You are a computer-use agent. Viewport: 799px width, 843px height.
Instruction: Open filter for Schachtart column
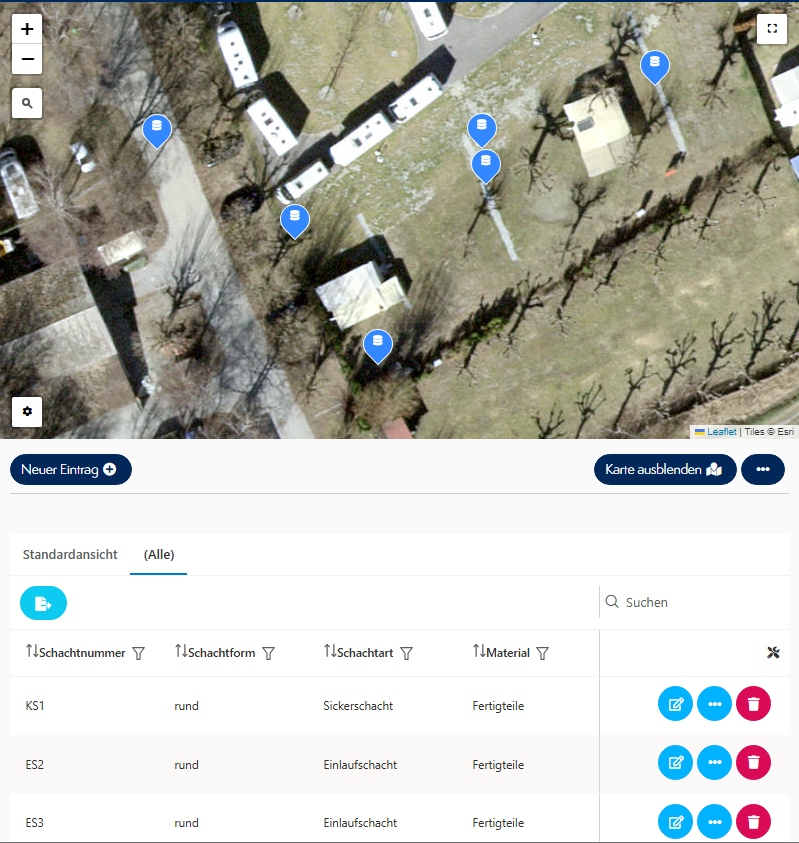(x=406, y=653)
